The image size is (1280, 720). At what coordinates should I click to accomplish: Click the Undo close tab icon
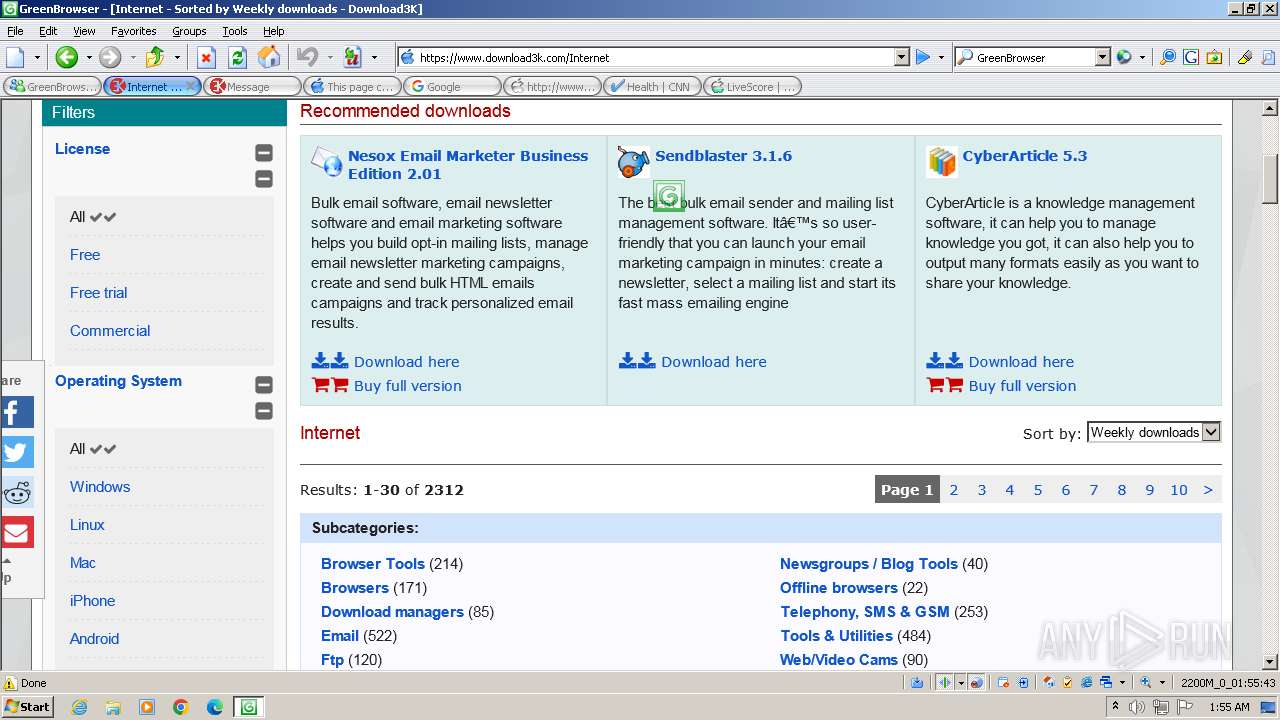(308, 57)
